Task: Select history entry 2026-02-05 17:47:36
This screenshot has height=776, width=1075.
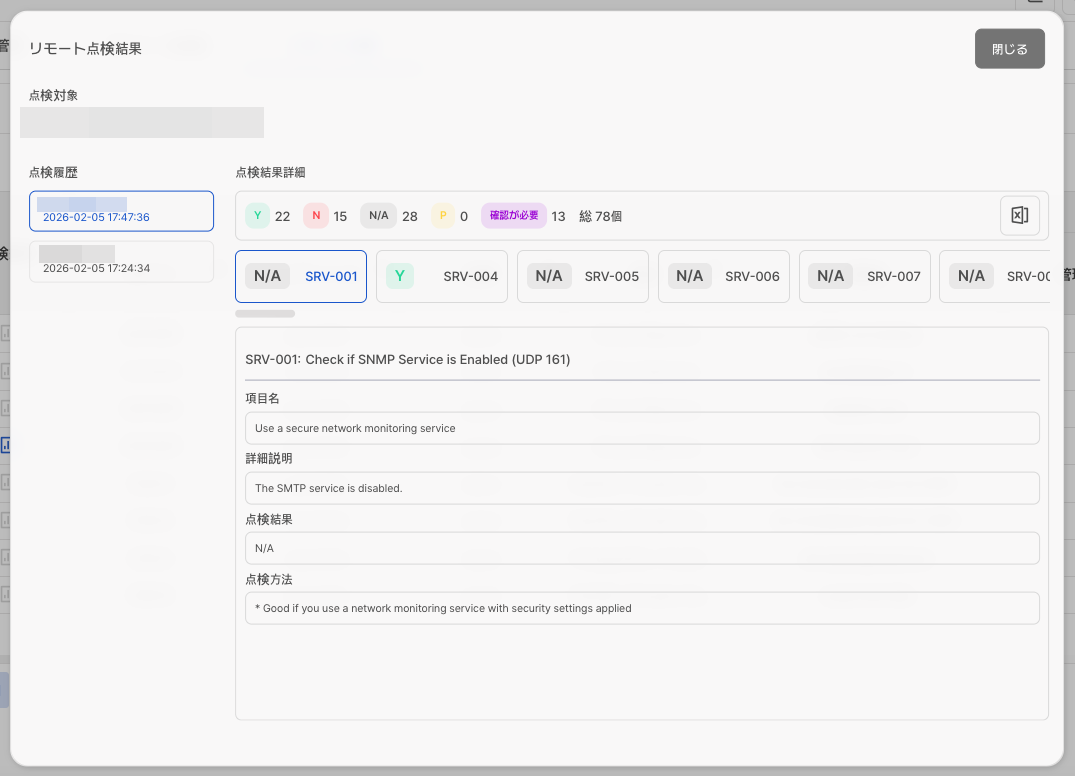Action: click(121, 211)
